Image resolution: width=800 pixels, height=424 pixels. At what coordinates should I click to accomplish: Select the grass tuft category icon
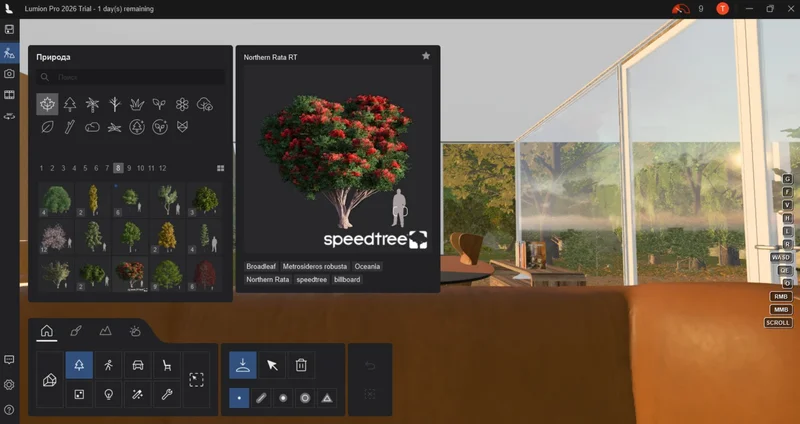(137, 105)
